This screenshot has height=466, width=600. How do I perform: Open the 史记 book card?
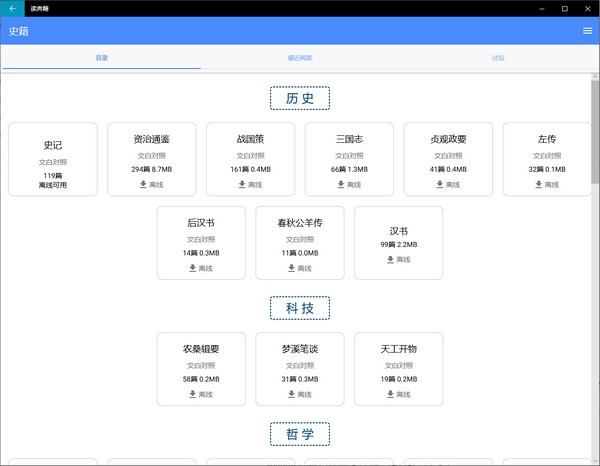(x=53, y=158)
